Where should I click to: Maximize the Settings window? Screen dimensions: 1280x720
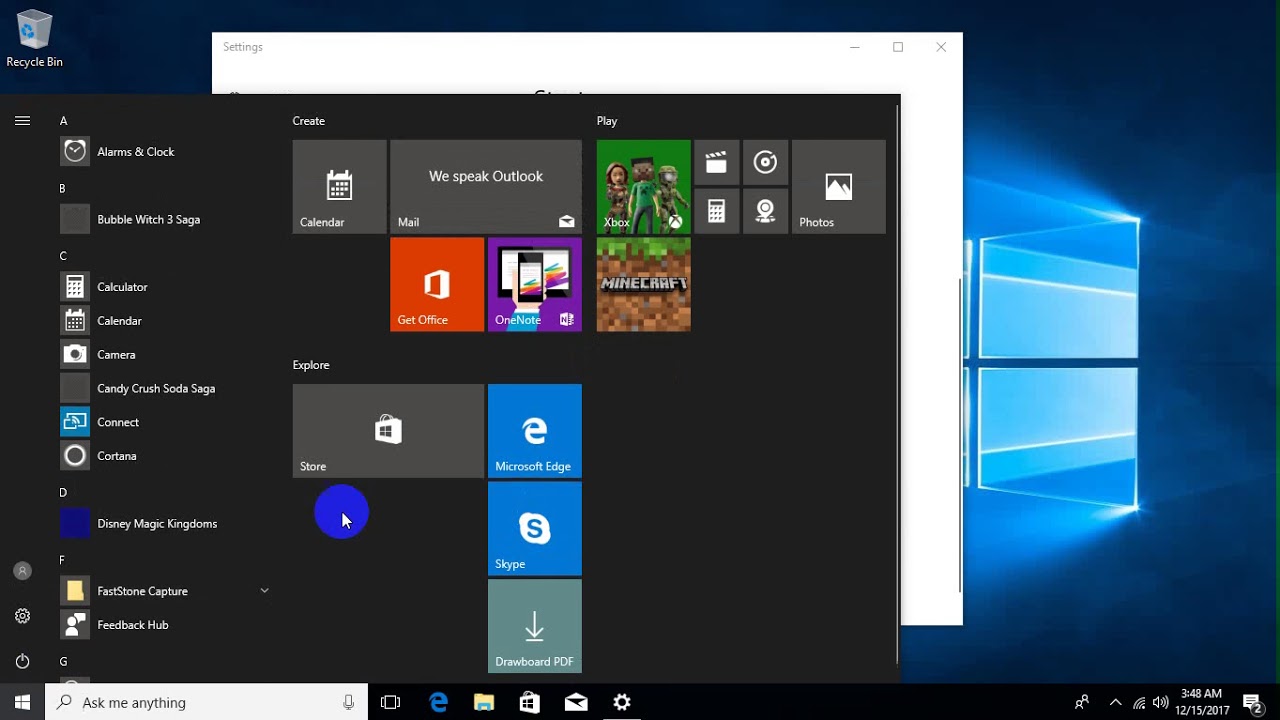tap(898, 47)
